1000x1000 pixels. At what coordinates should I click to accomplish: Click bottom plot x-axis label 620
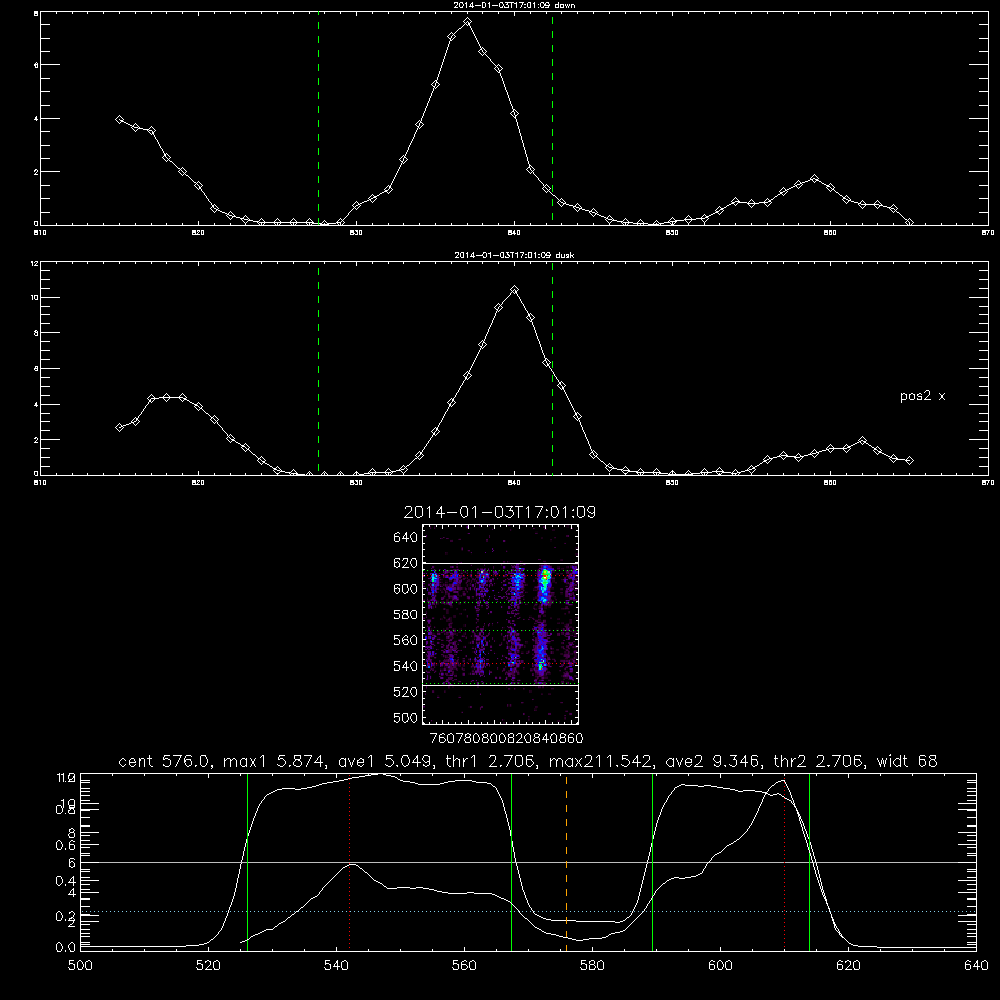tap(848, 966)
